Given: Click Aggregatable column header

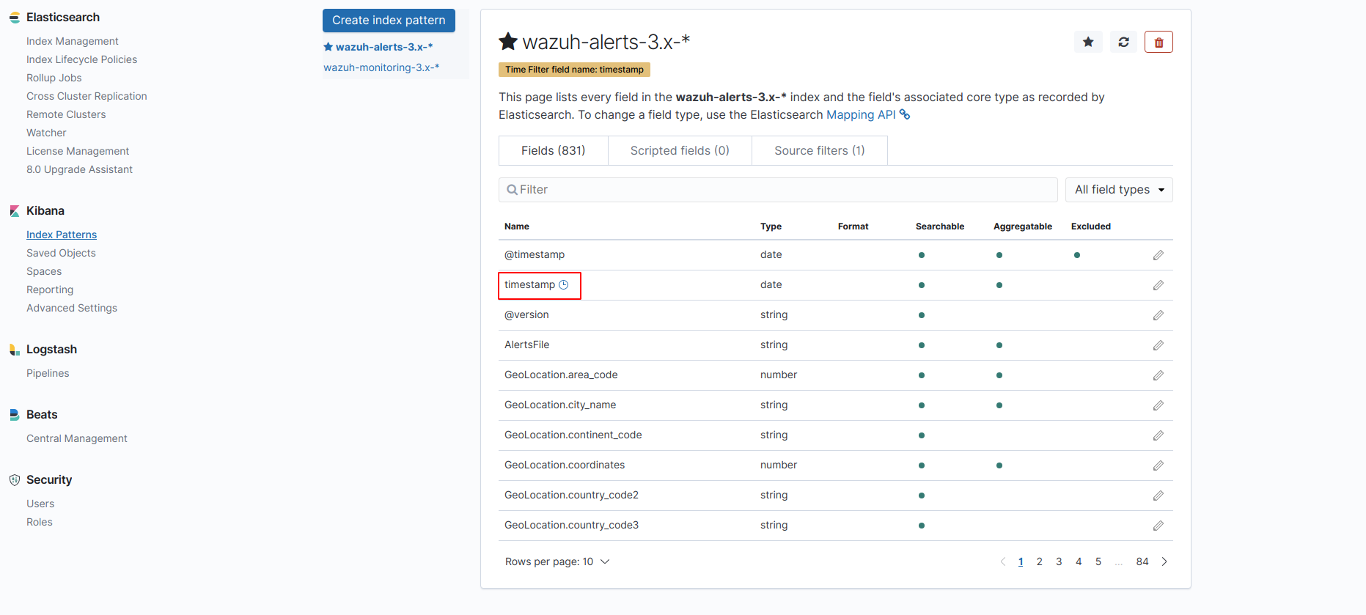Looking at the screenshot, I should 1023,227.
